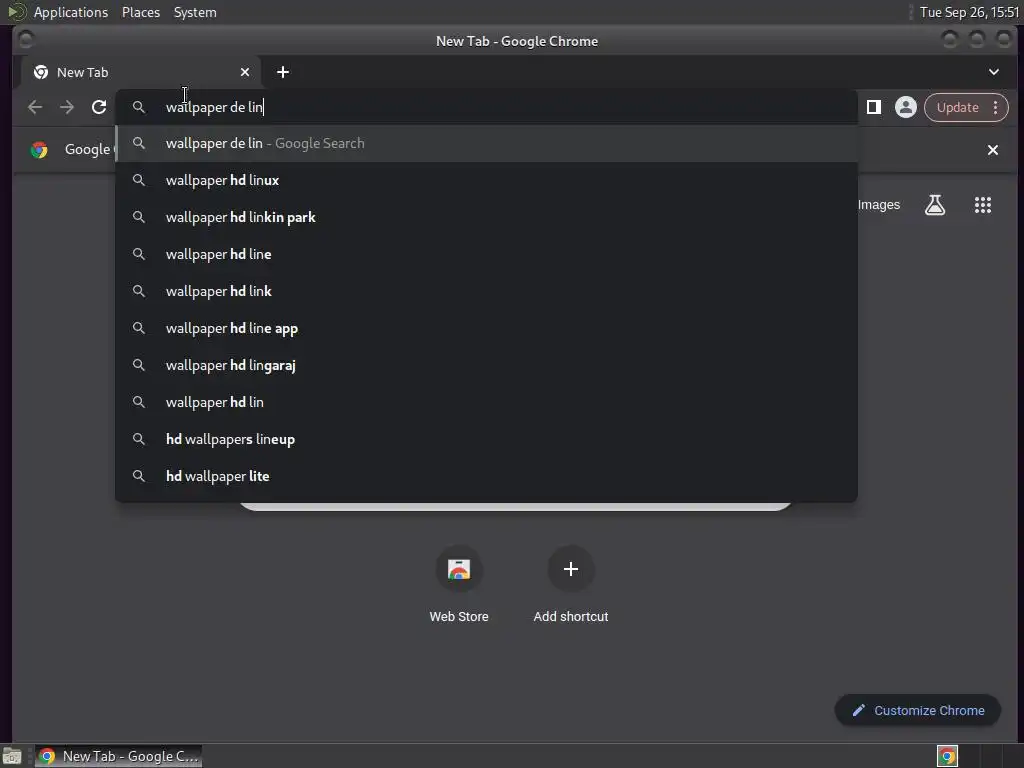Click search icon beside 'wallpaper hd lingaraj'
The width and height of the screenshot is (1024, 768).
tap(138, 365)
